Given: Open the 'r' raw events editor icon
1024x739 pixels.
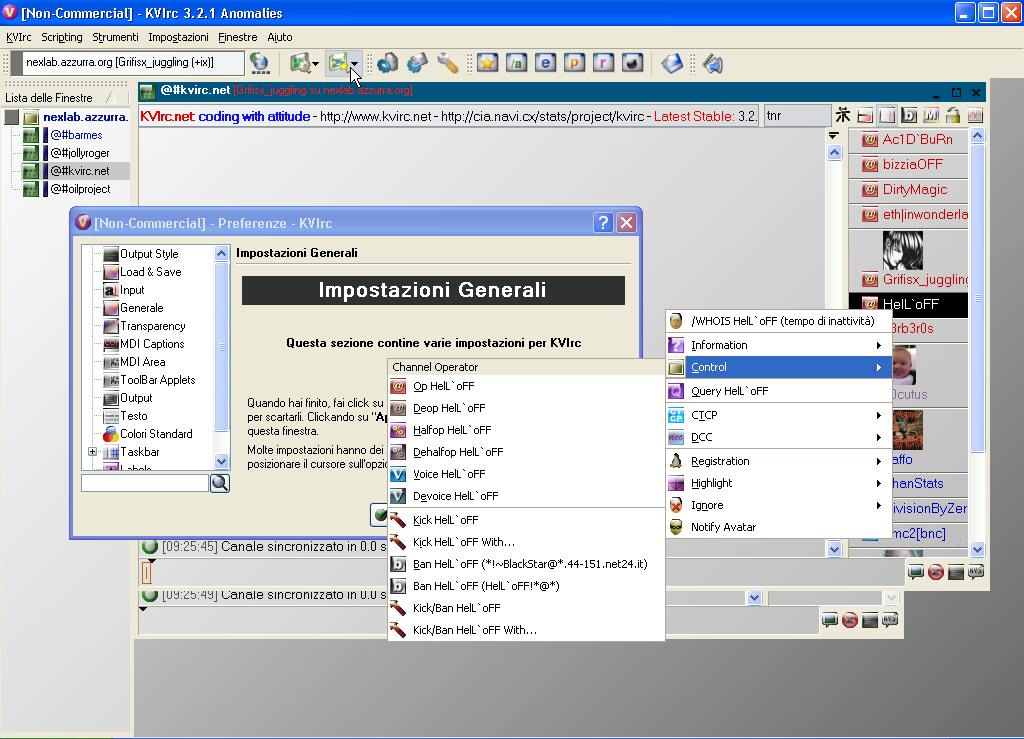Looking at the screenshot, I should click(x=603, y=63).
